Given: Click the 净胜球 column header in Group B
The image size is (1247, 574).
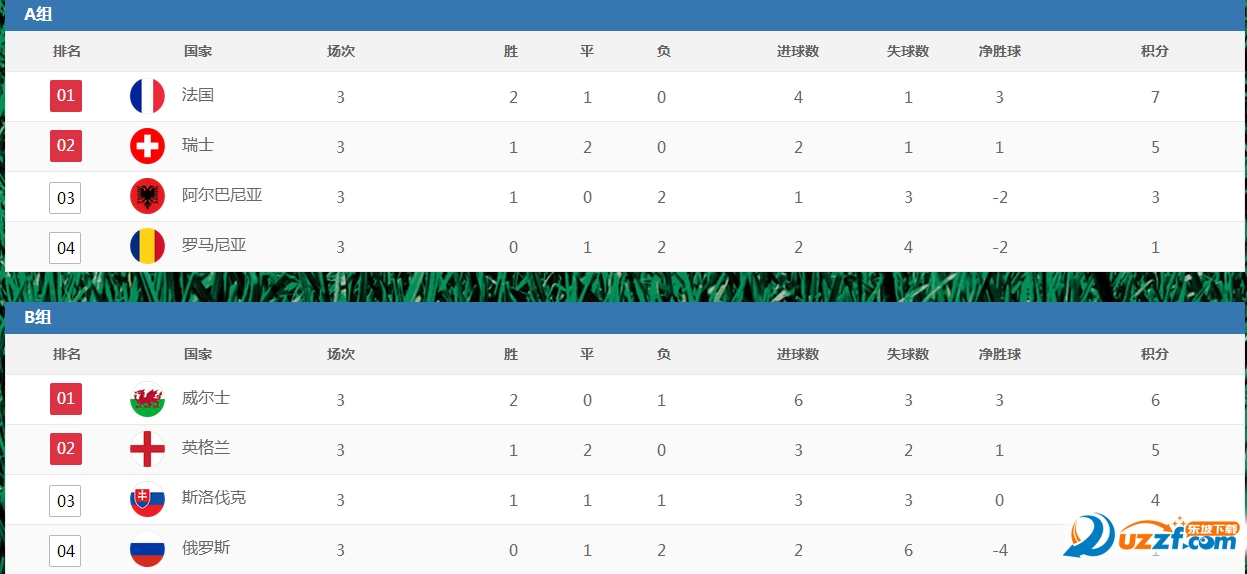Looking at the screenshot, I should click(x=999, y=354).
